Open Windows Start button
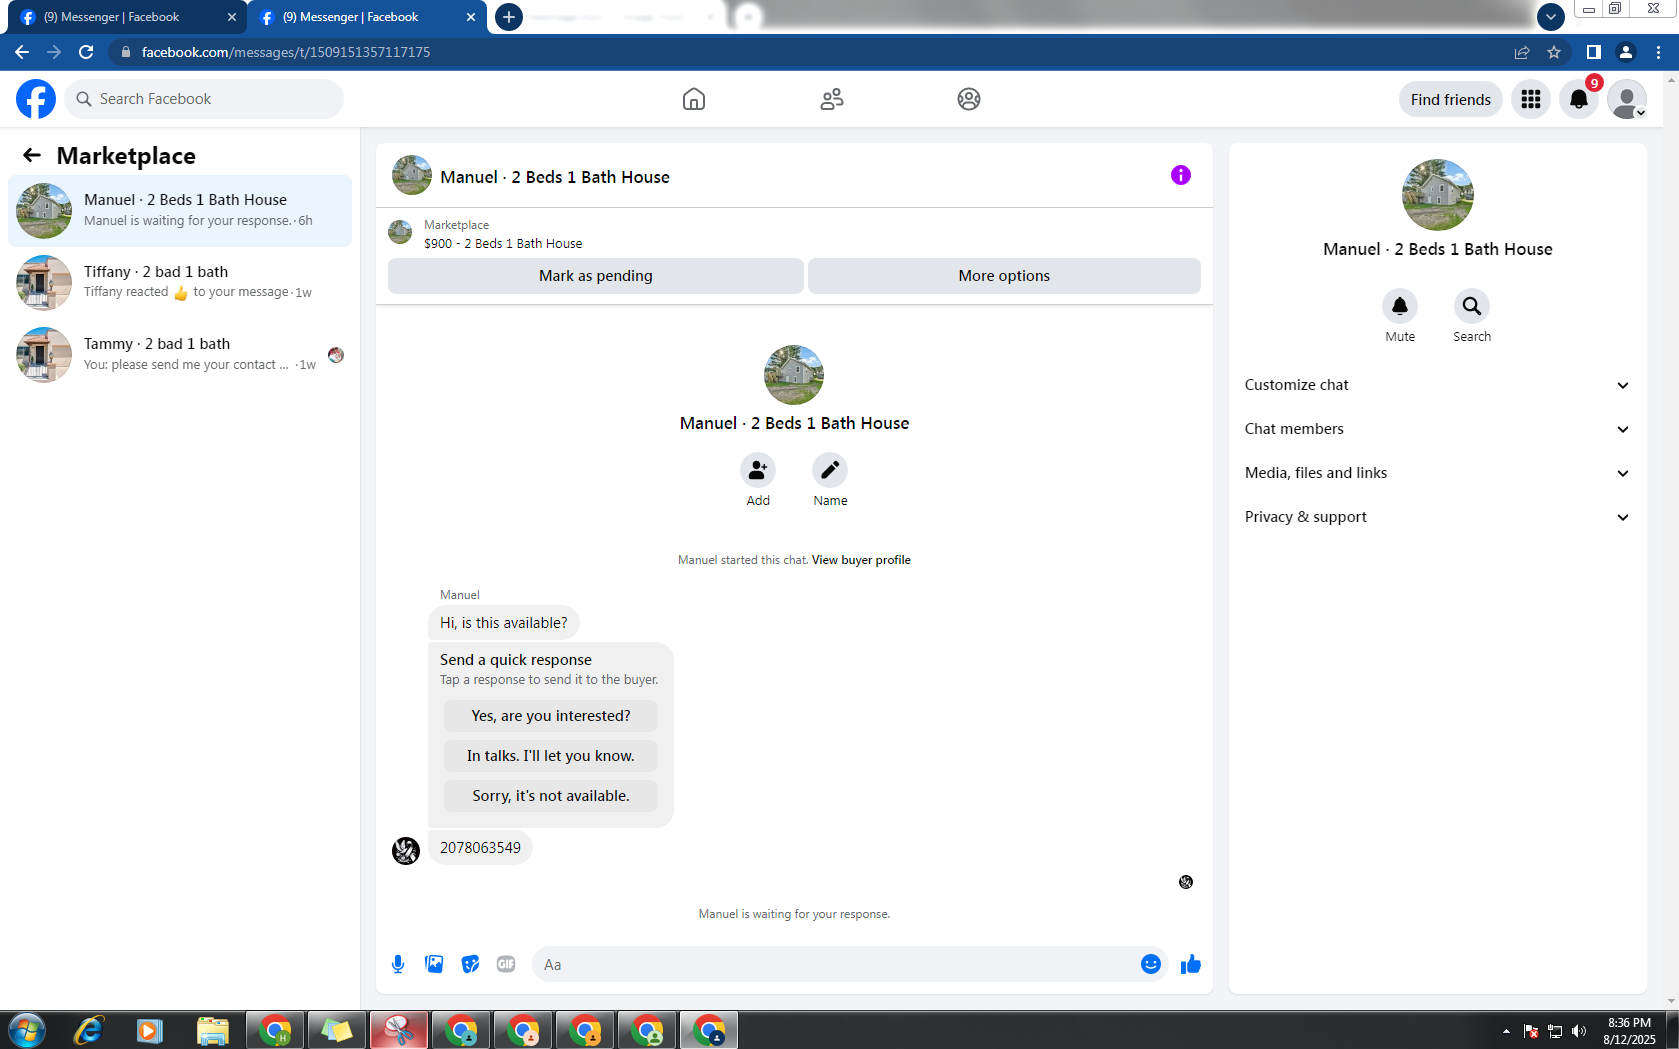 [x=27, y=1030]
